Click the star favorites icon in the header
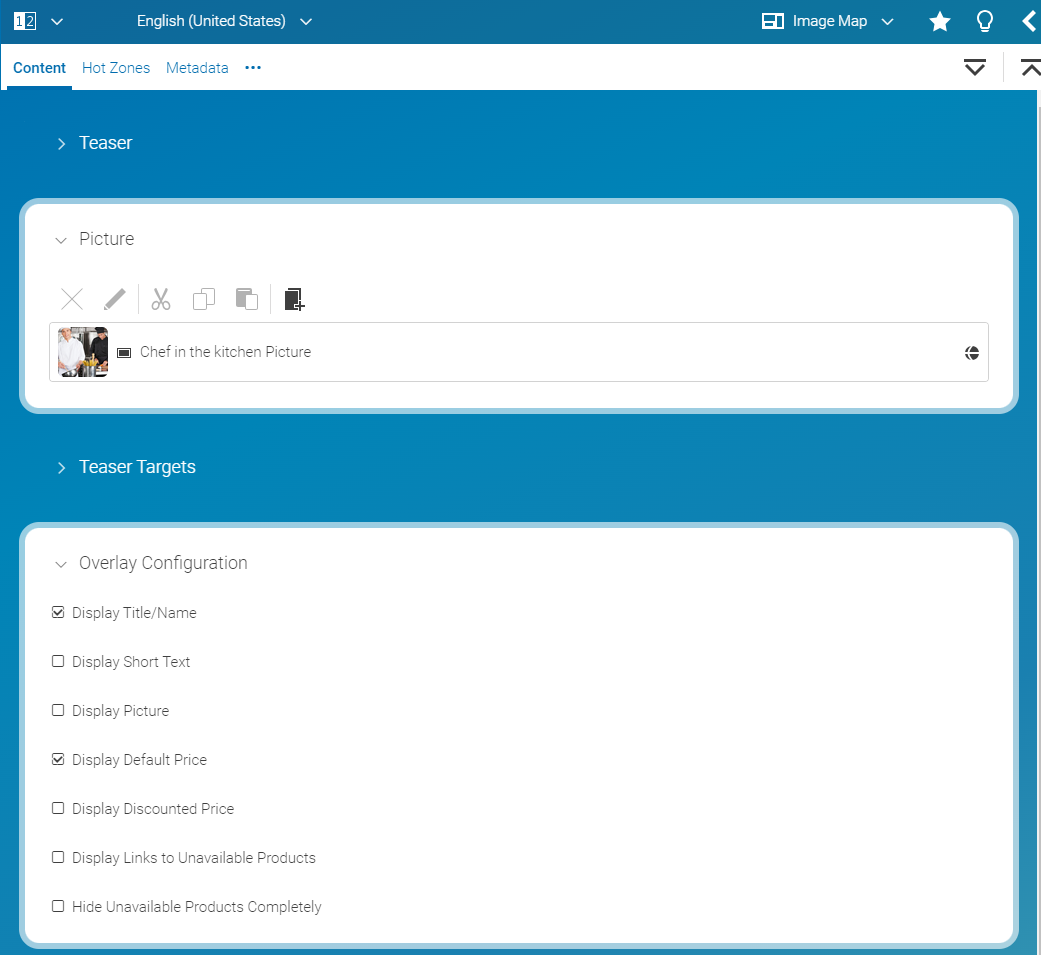This screenshot has width=1041, height=955. (939, 20)
